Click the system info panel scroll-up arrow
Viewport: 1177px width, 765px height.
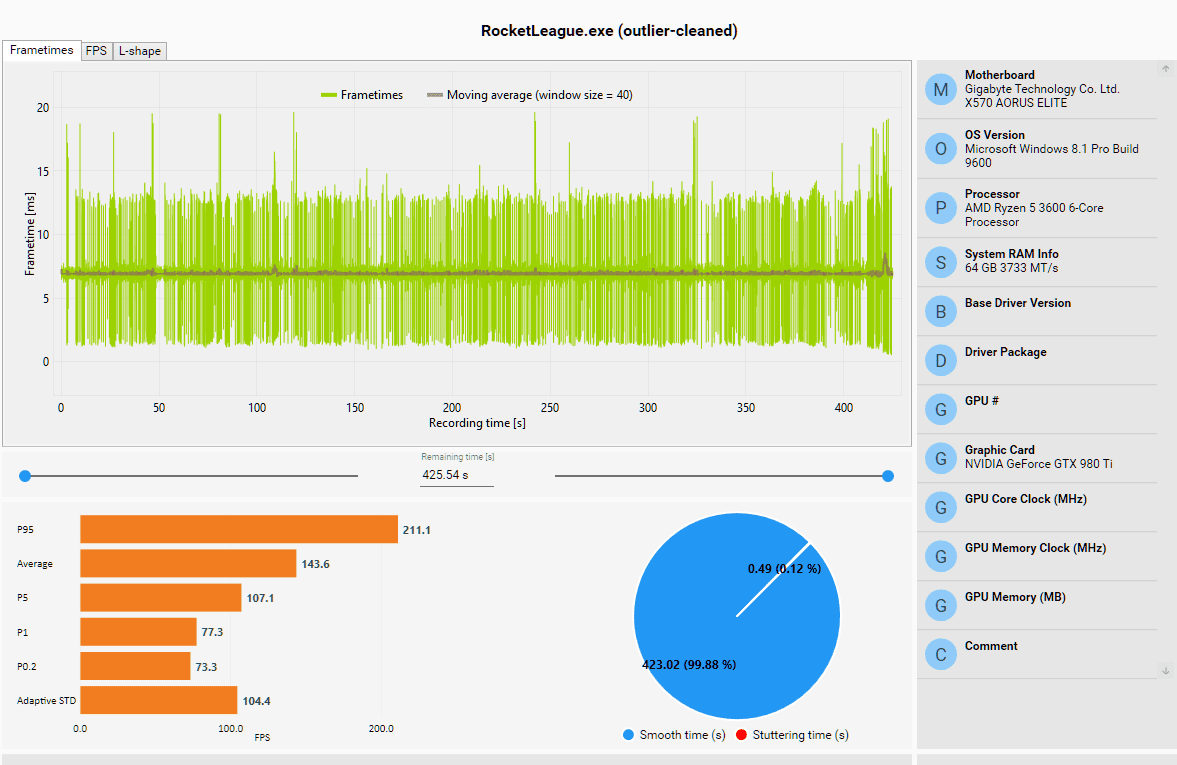1166,68
